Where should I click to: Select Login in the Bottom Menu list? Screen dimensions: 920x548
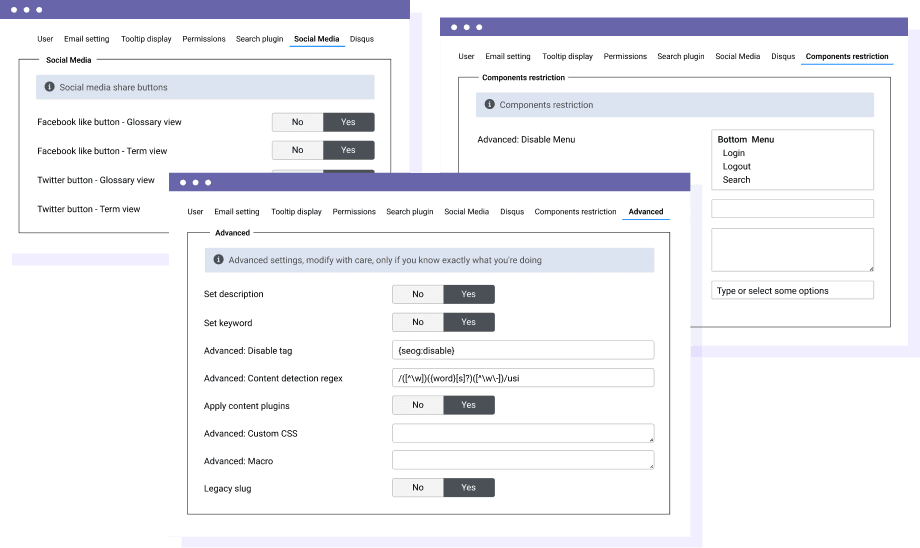(x=733, y=153)
